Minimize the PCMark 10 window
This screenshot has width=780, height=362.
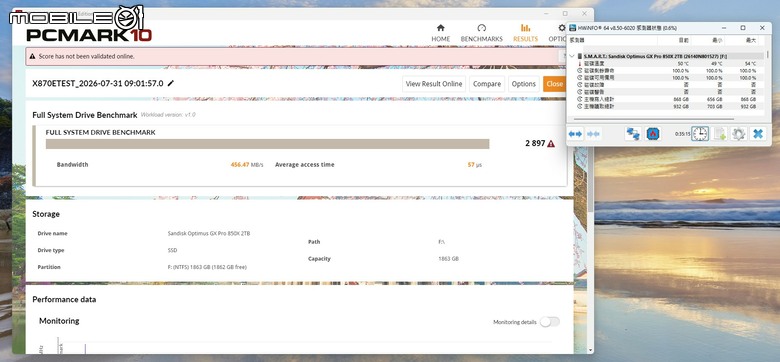coord(546,13)
